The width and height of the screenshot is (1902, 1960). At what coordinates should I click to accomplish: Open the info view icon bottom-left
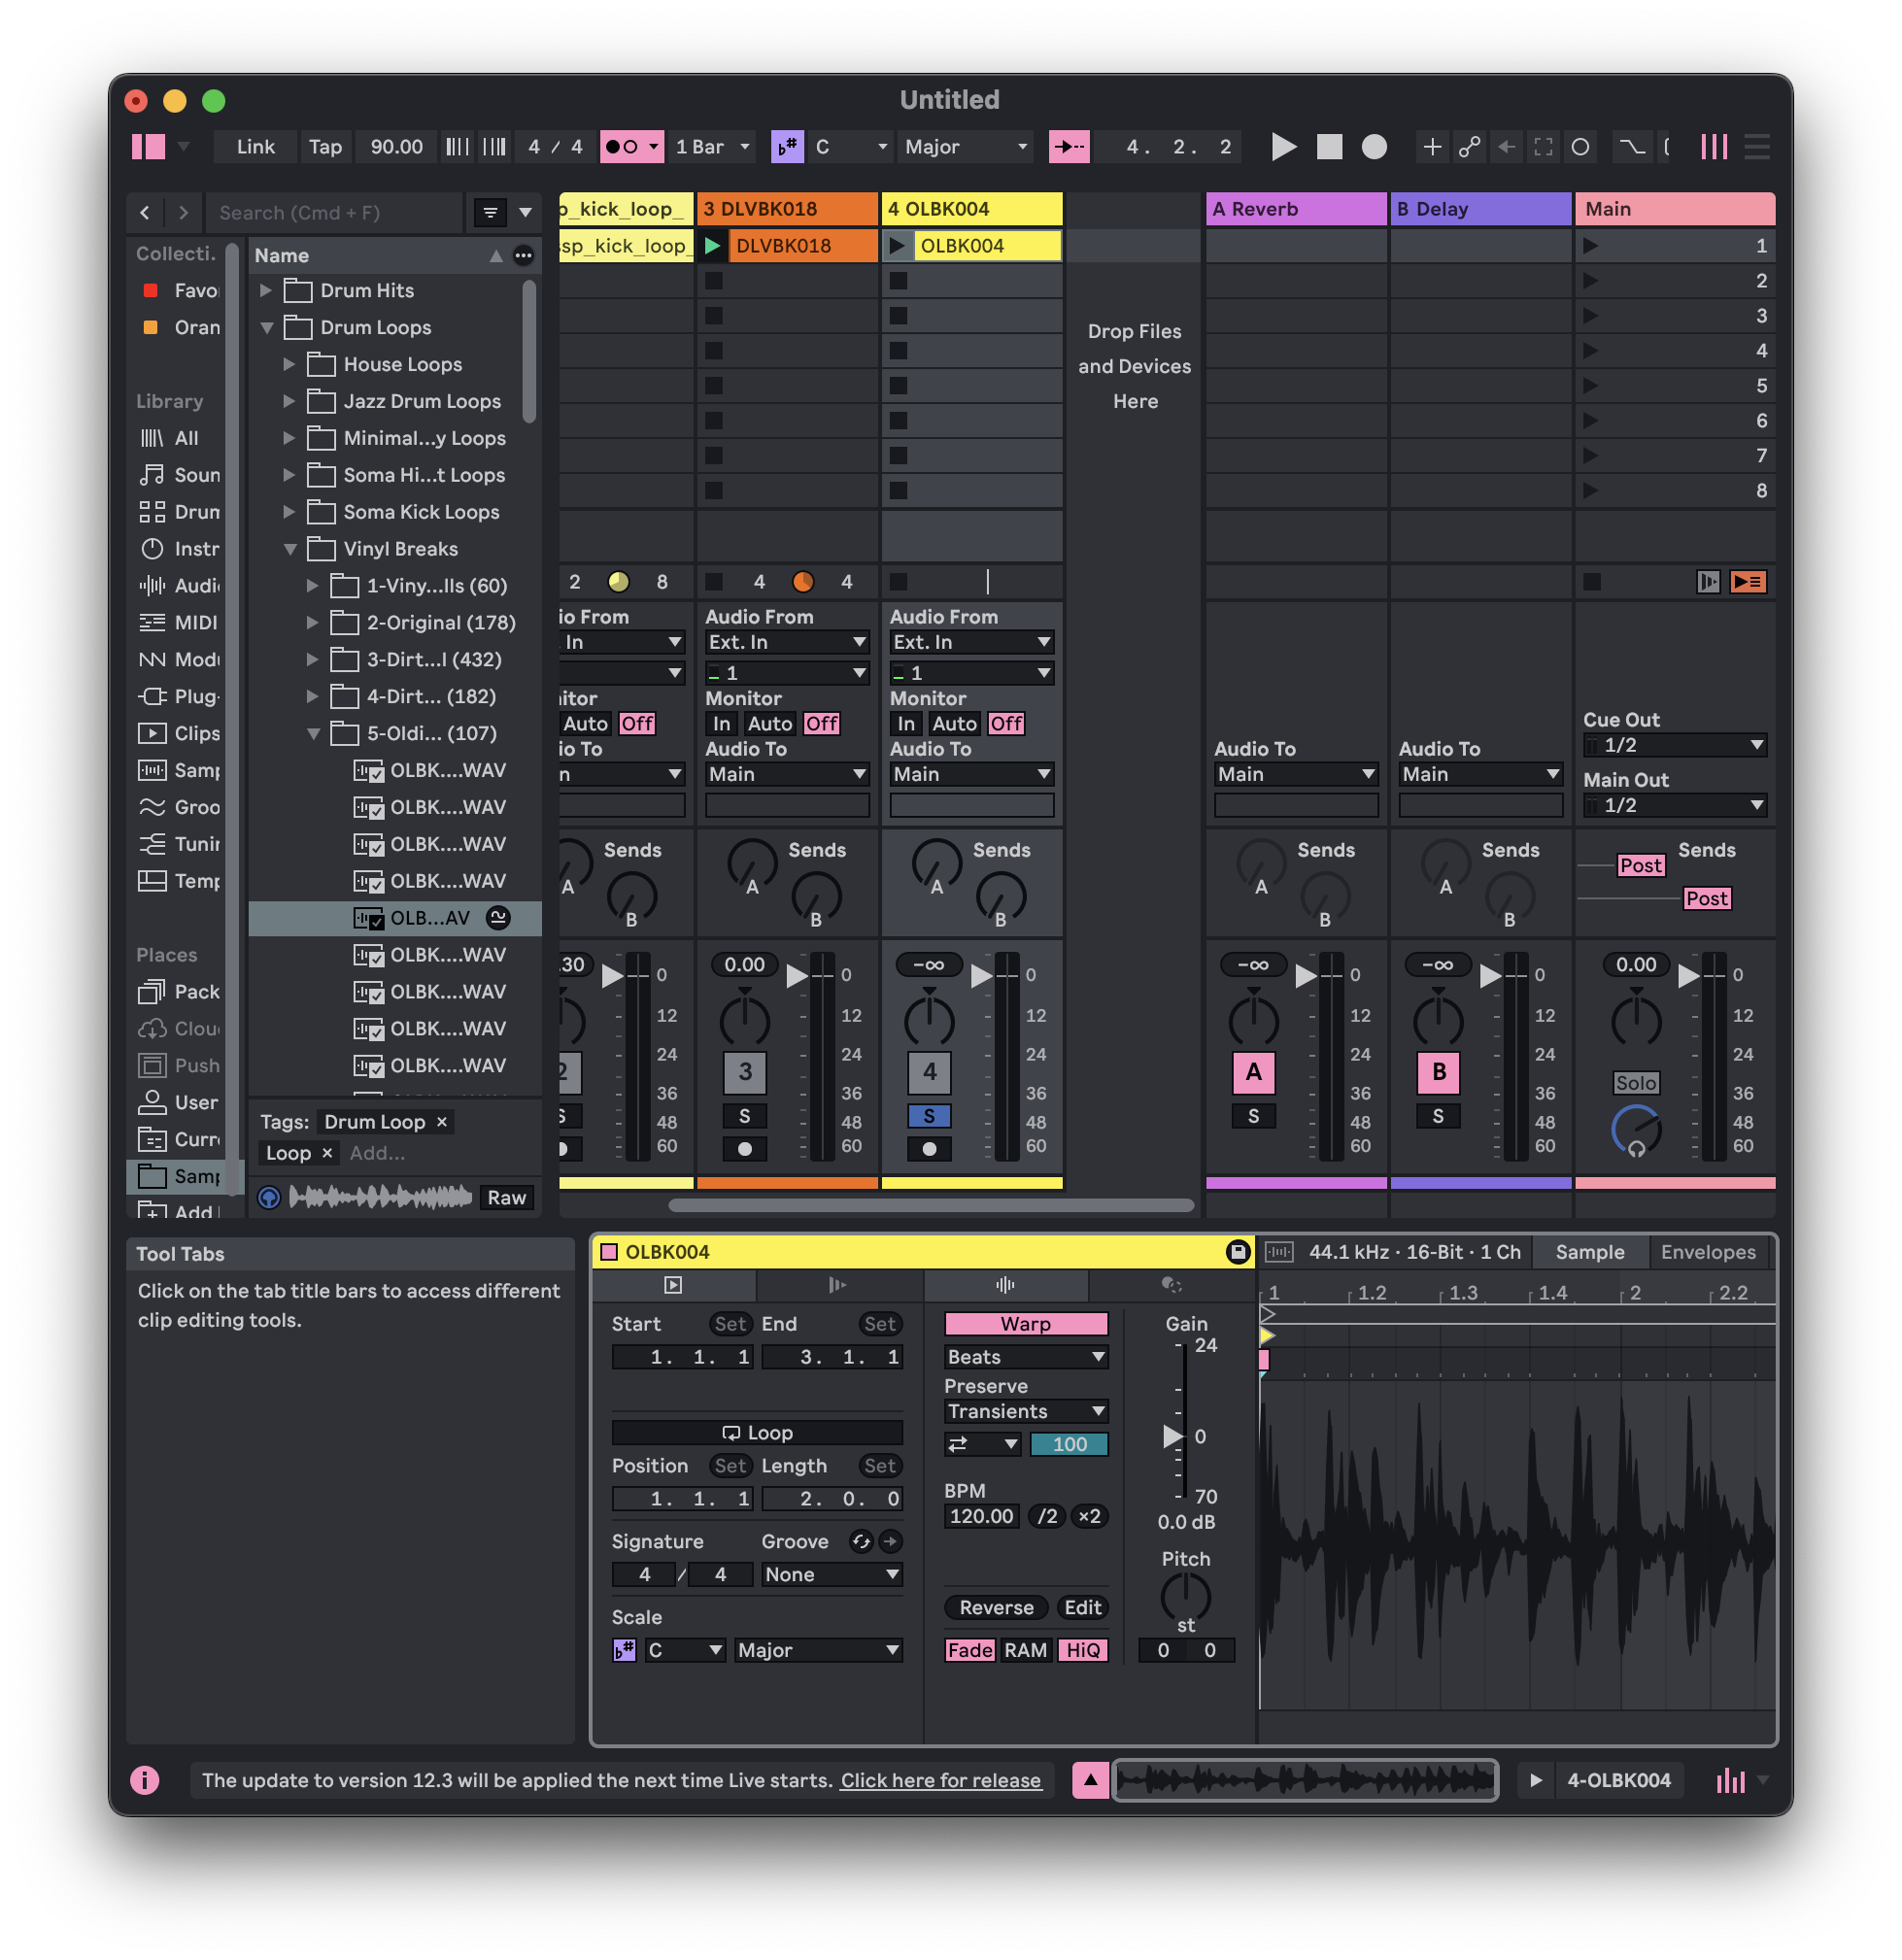(x=145, y=1780)
